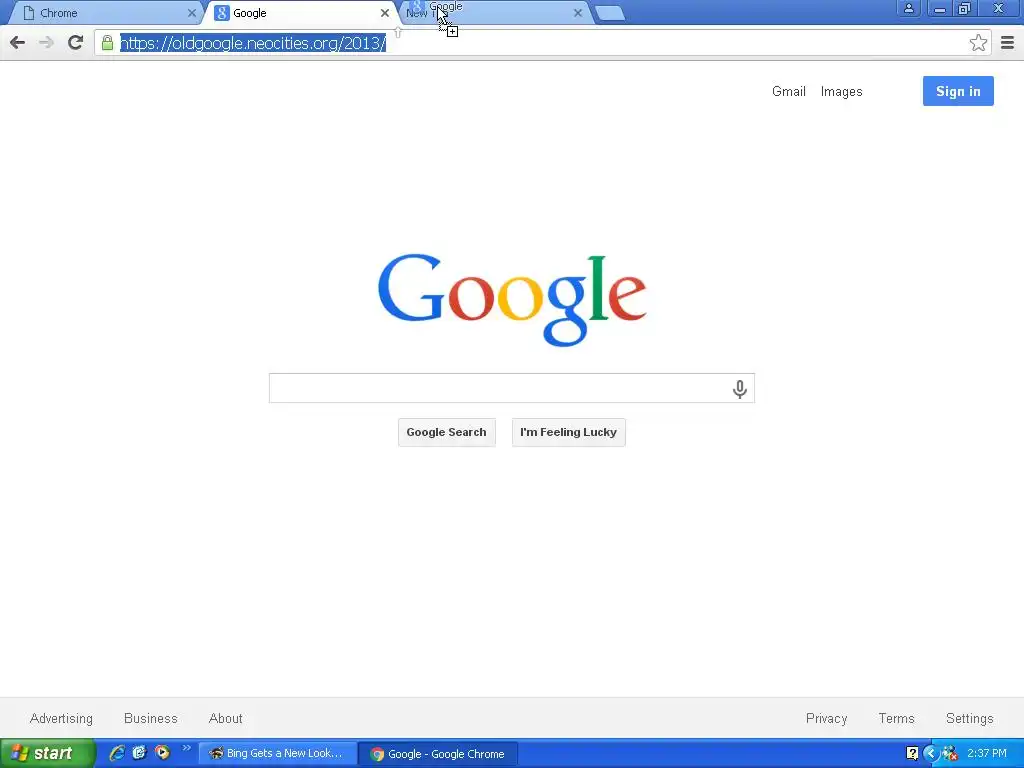Click the security alert tray icon

950,754
